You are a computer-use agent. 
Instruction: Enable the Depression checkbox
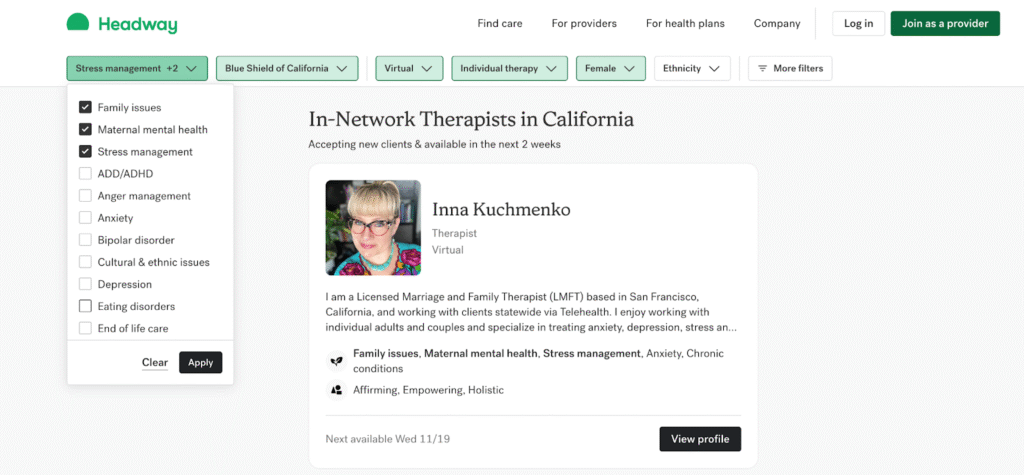click(85, 284)
